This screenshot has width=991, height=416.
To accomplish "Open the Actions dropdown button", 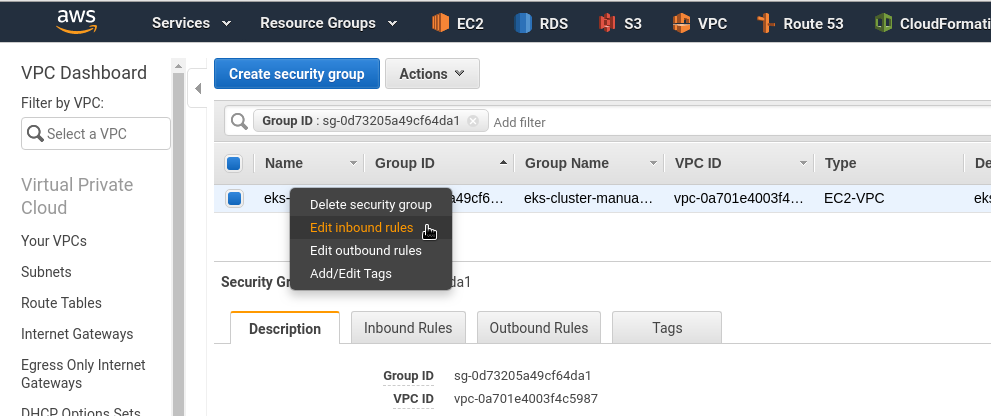I will [x=432, y=74].
